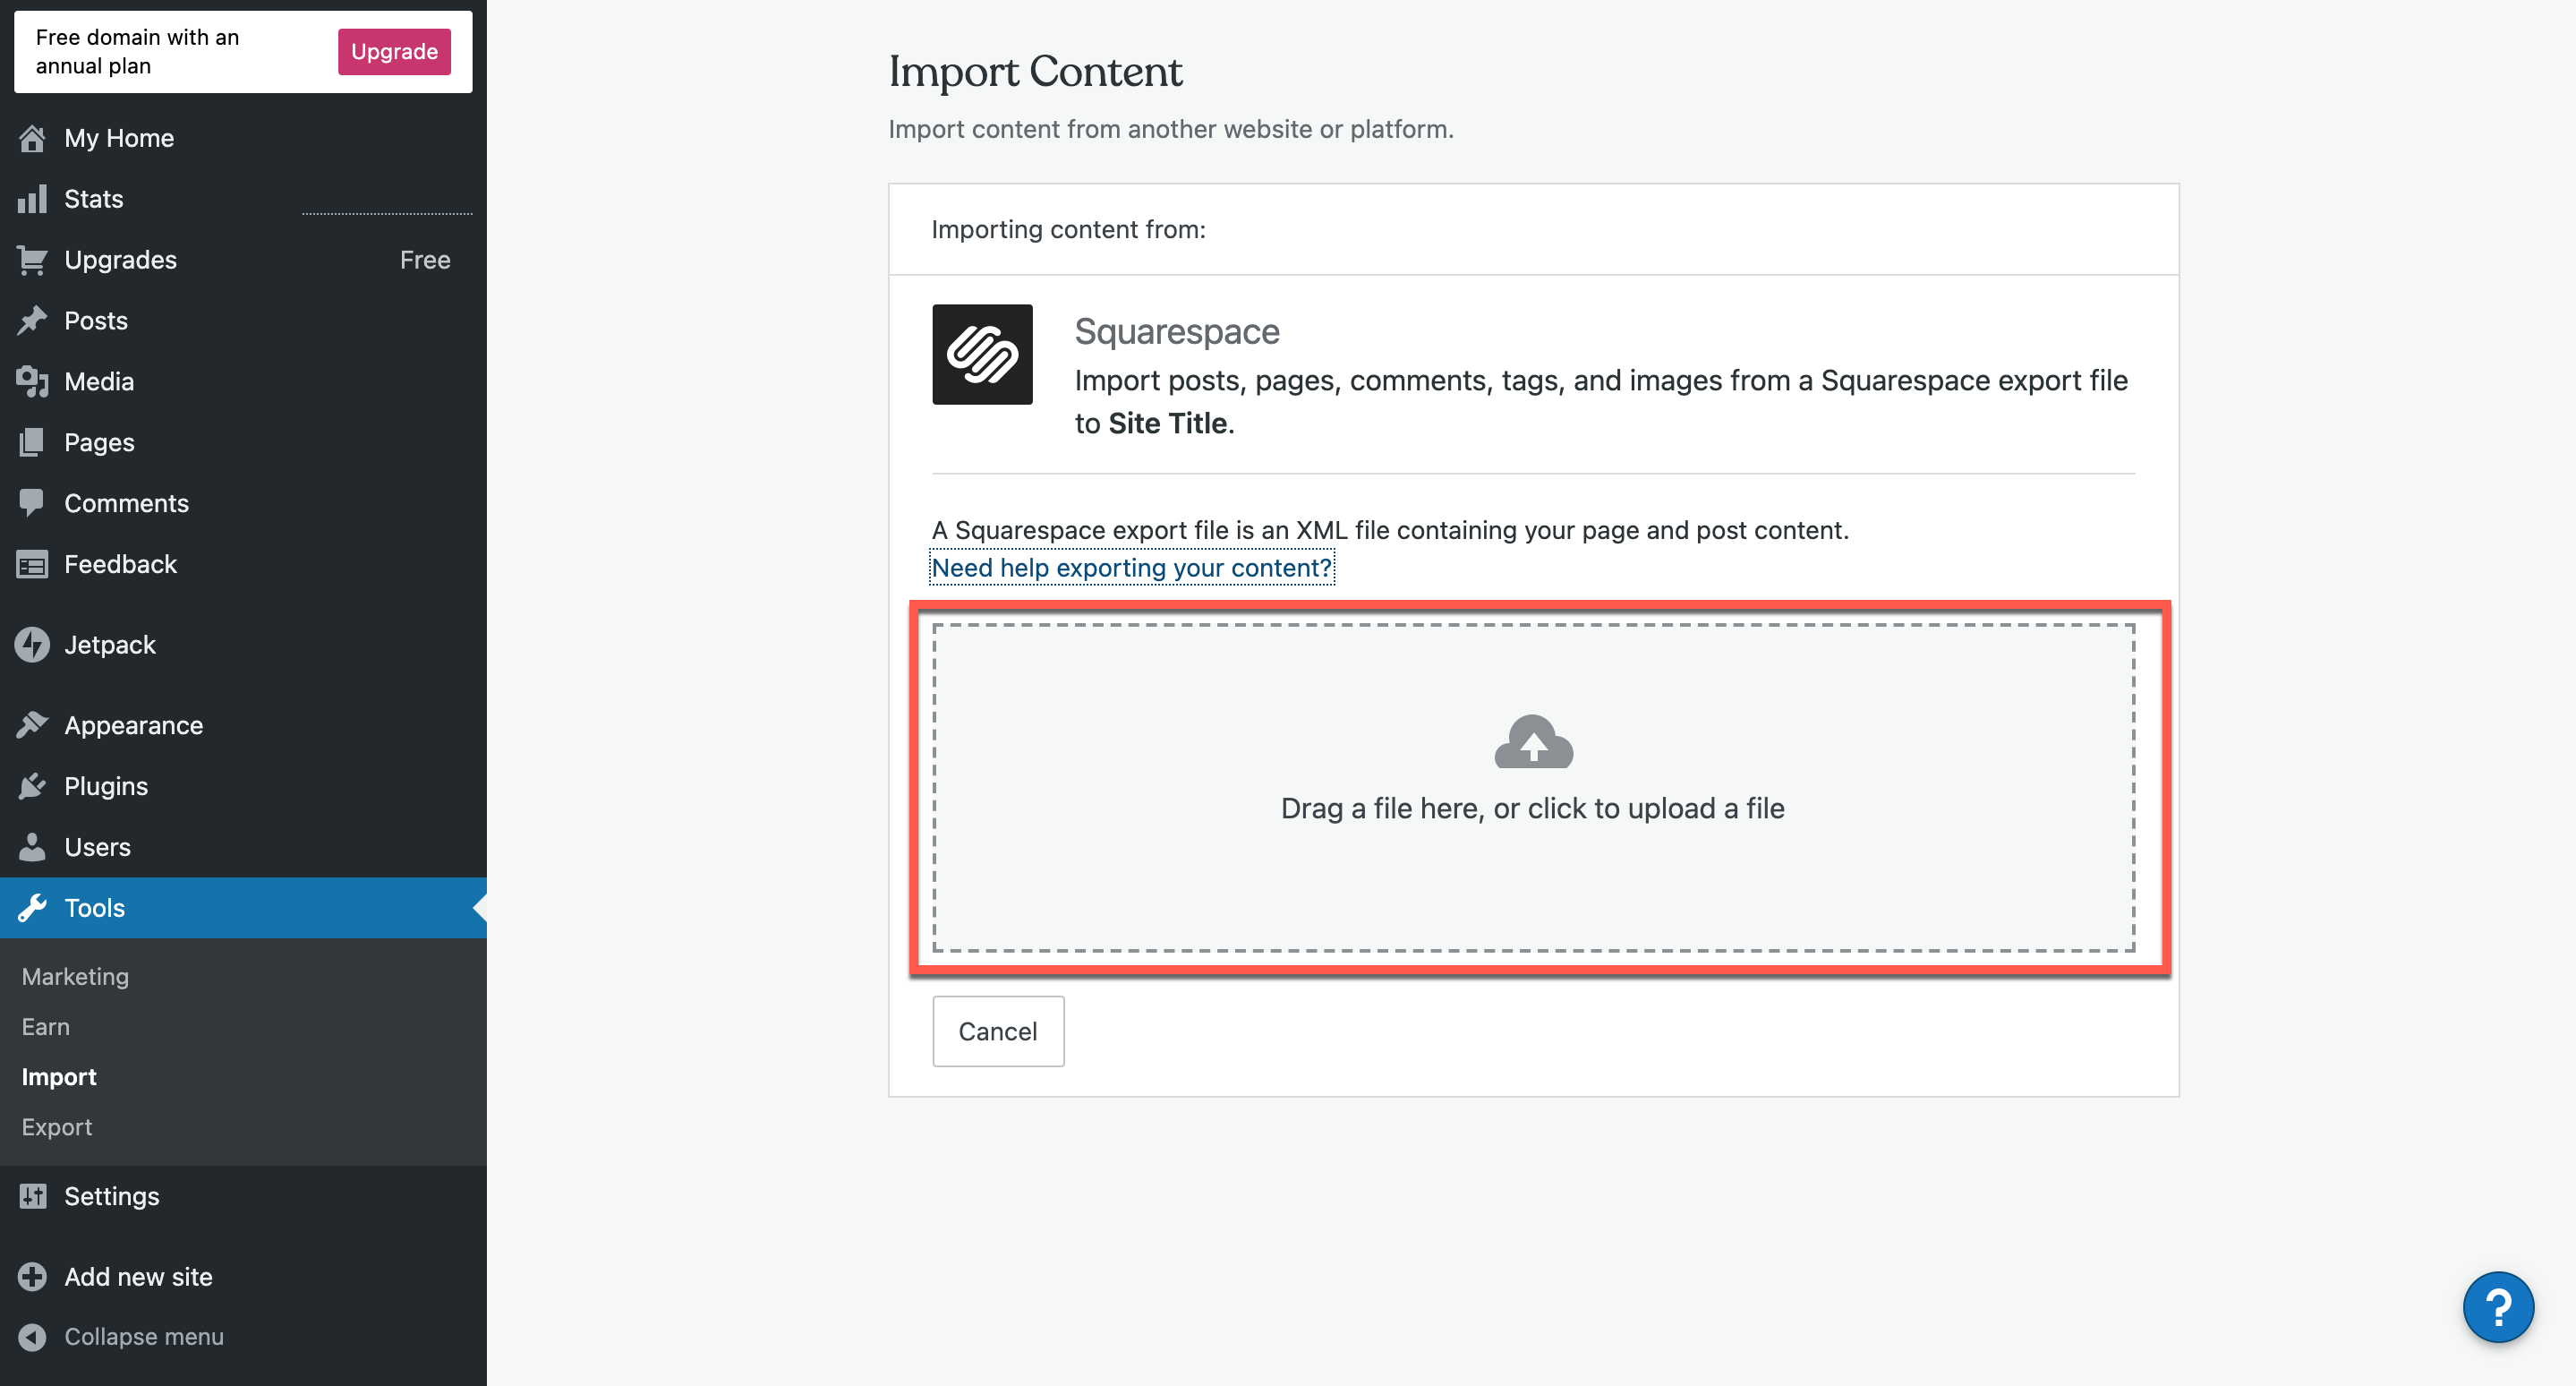Viewport: 2576px width, 1386px height.
Task: Select the Posts pin icon
Action: click(x=32, y=320)
